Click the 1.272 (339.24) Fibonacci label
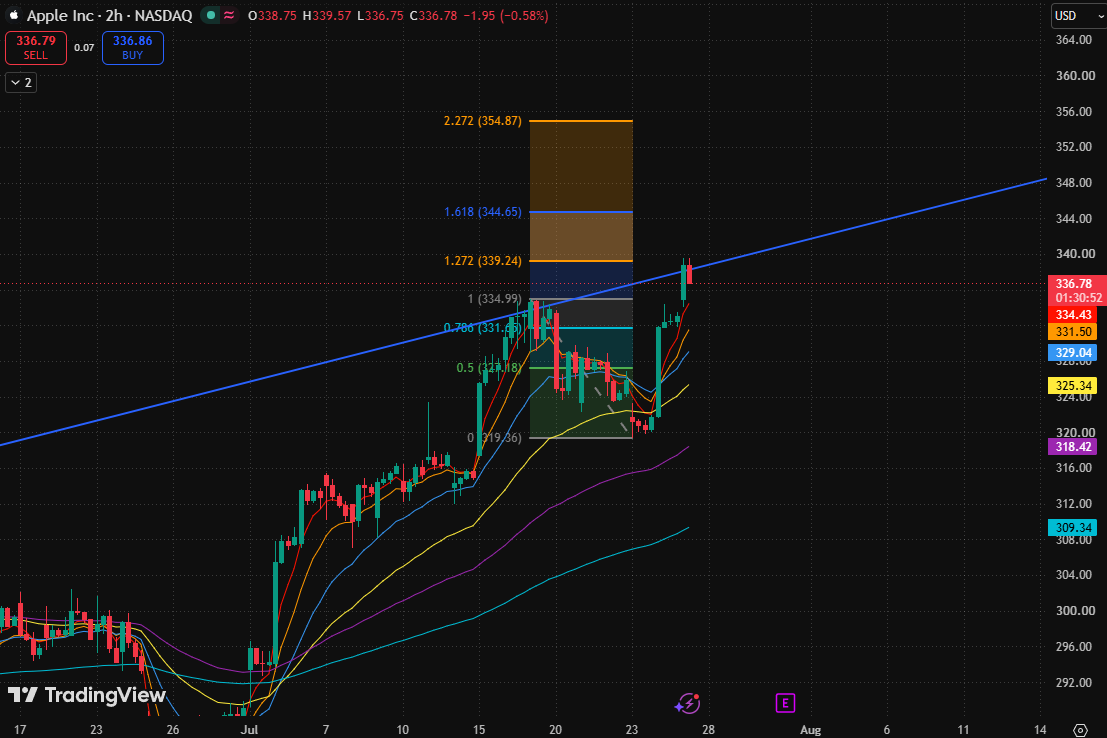The image size is (1107, 738). coord(483,261)
